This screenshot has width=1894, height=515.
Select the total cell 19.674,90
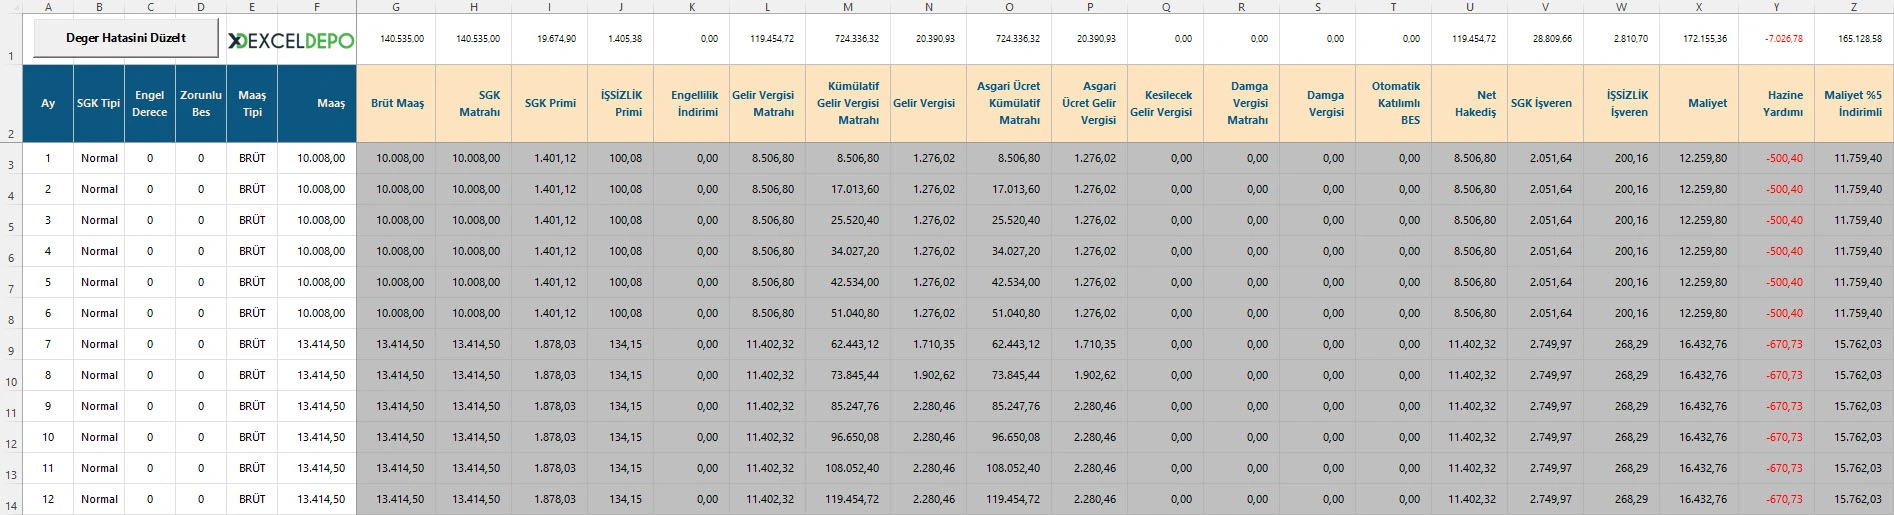(x=549, y=39)
